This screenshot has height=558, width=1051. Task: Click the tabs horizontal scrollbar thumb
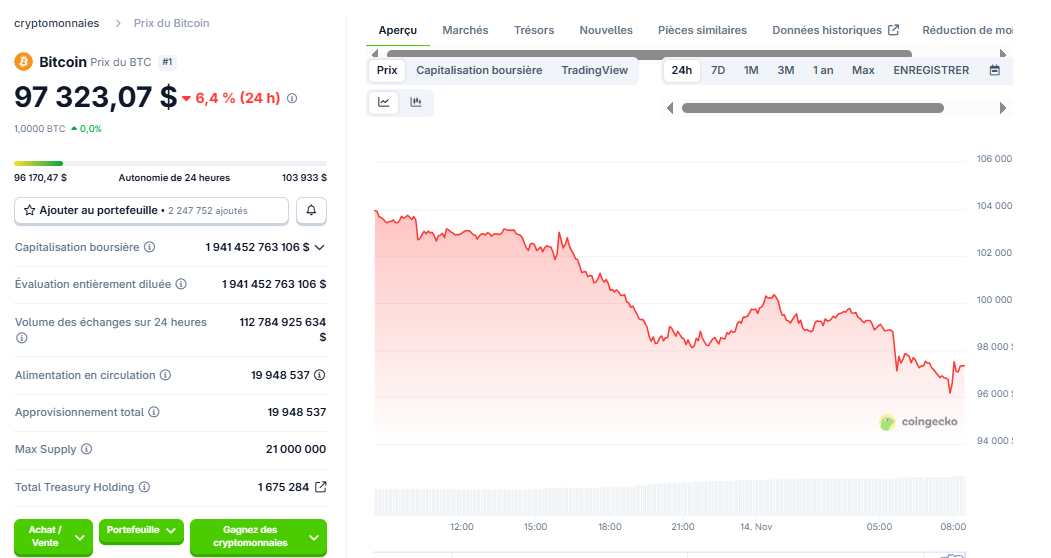pyautogui.click(x=649, y=54)
